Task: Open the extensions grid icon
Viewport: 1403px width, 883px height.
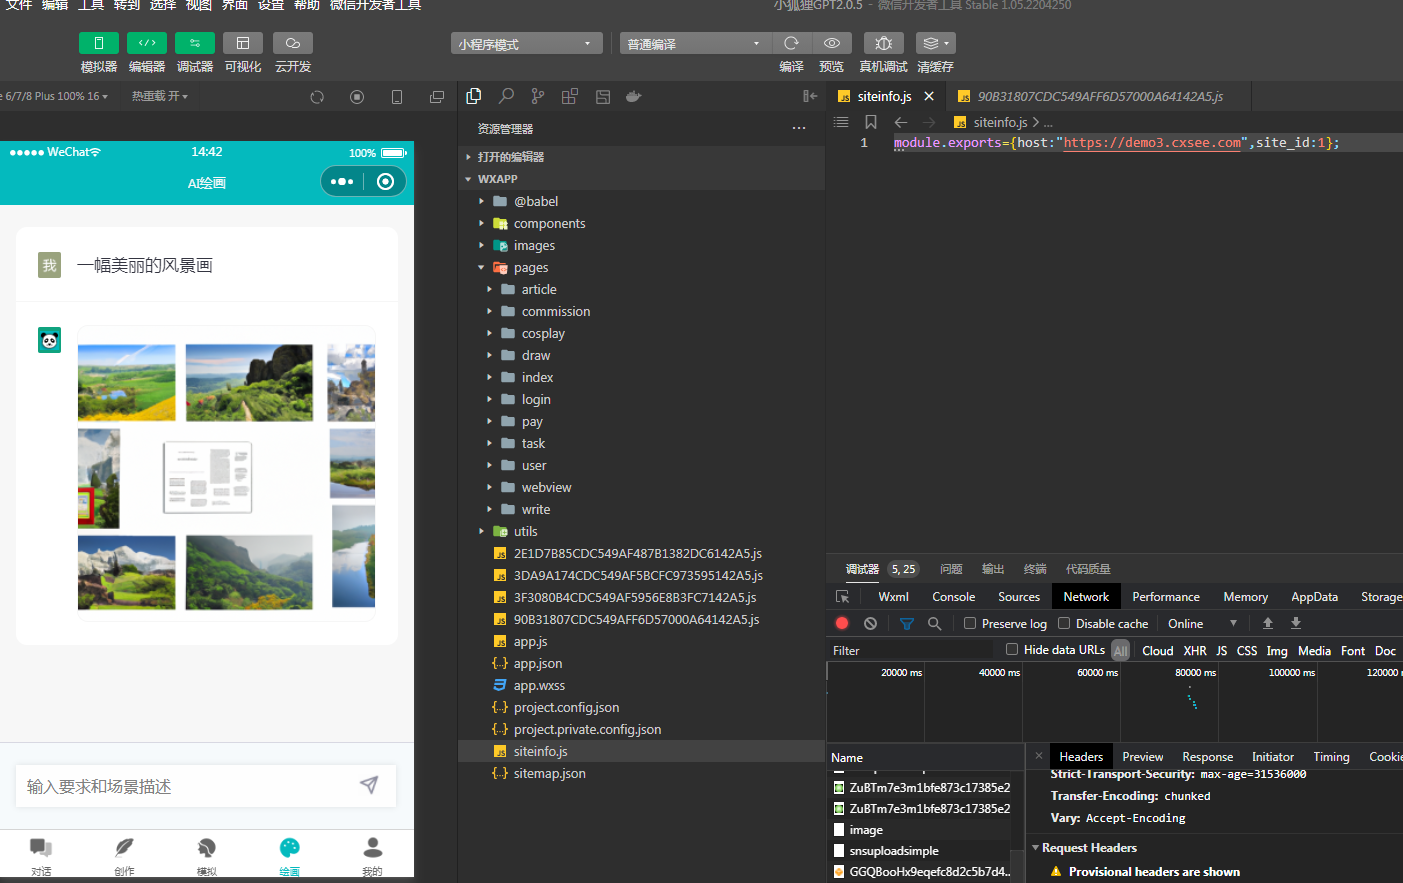Action: [570, 96]
